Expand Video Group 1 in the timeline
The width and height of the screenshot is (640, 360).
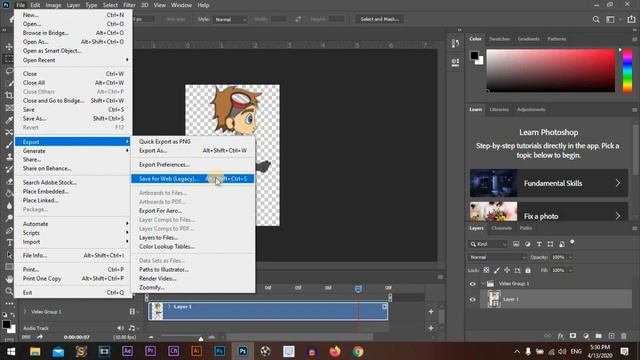pyautogui.click(x=24, y=312)
